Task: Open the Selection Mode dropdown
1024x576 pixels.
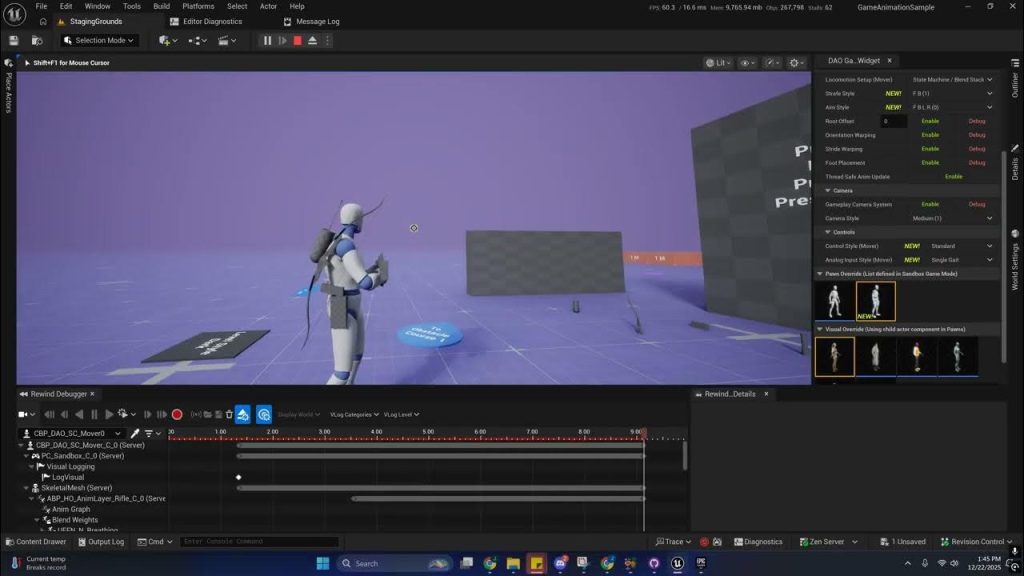Action: click(99, 41)
